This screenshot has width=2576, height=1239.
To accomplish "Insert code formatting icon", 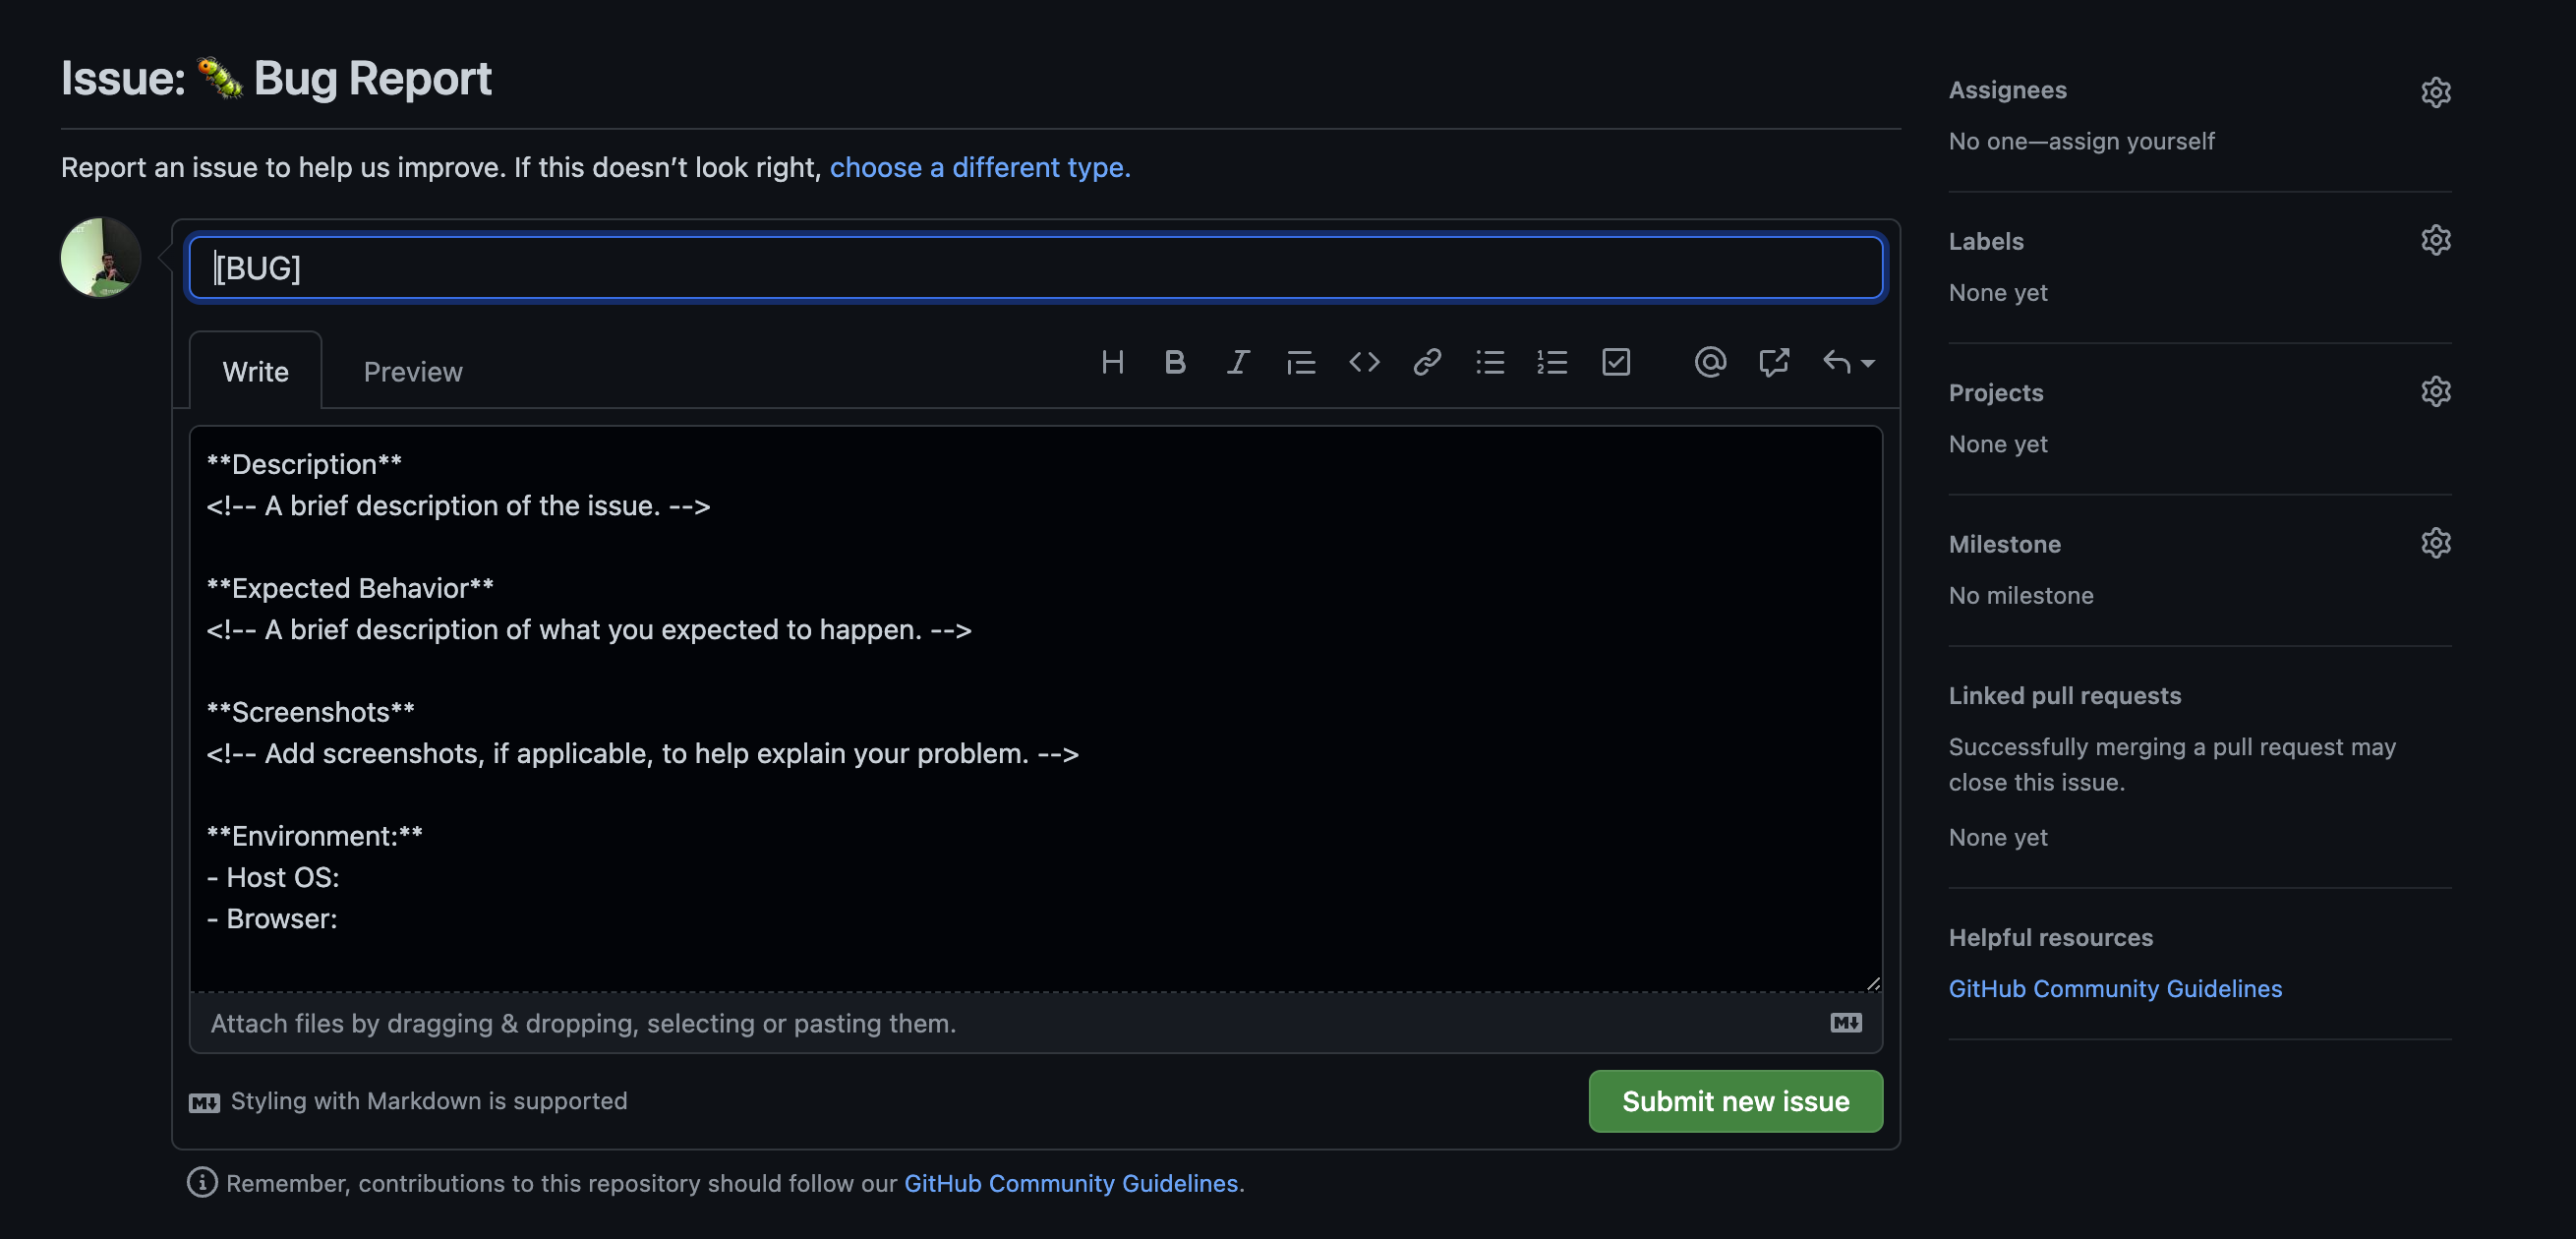I will click(1364, 362).
